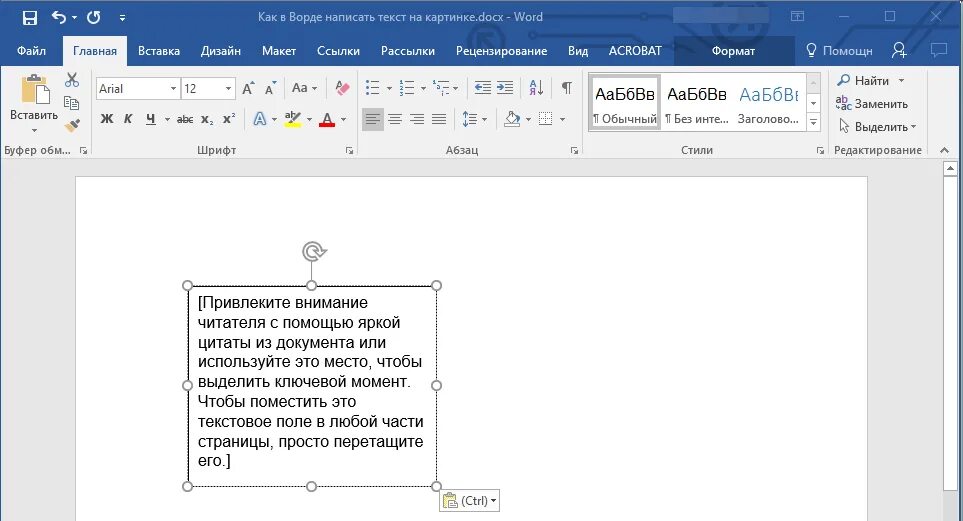Apply the highlight color marker
Screen dimensions: 963x521
click(293, 119)
